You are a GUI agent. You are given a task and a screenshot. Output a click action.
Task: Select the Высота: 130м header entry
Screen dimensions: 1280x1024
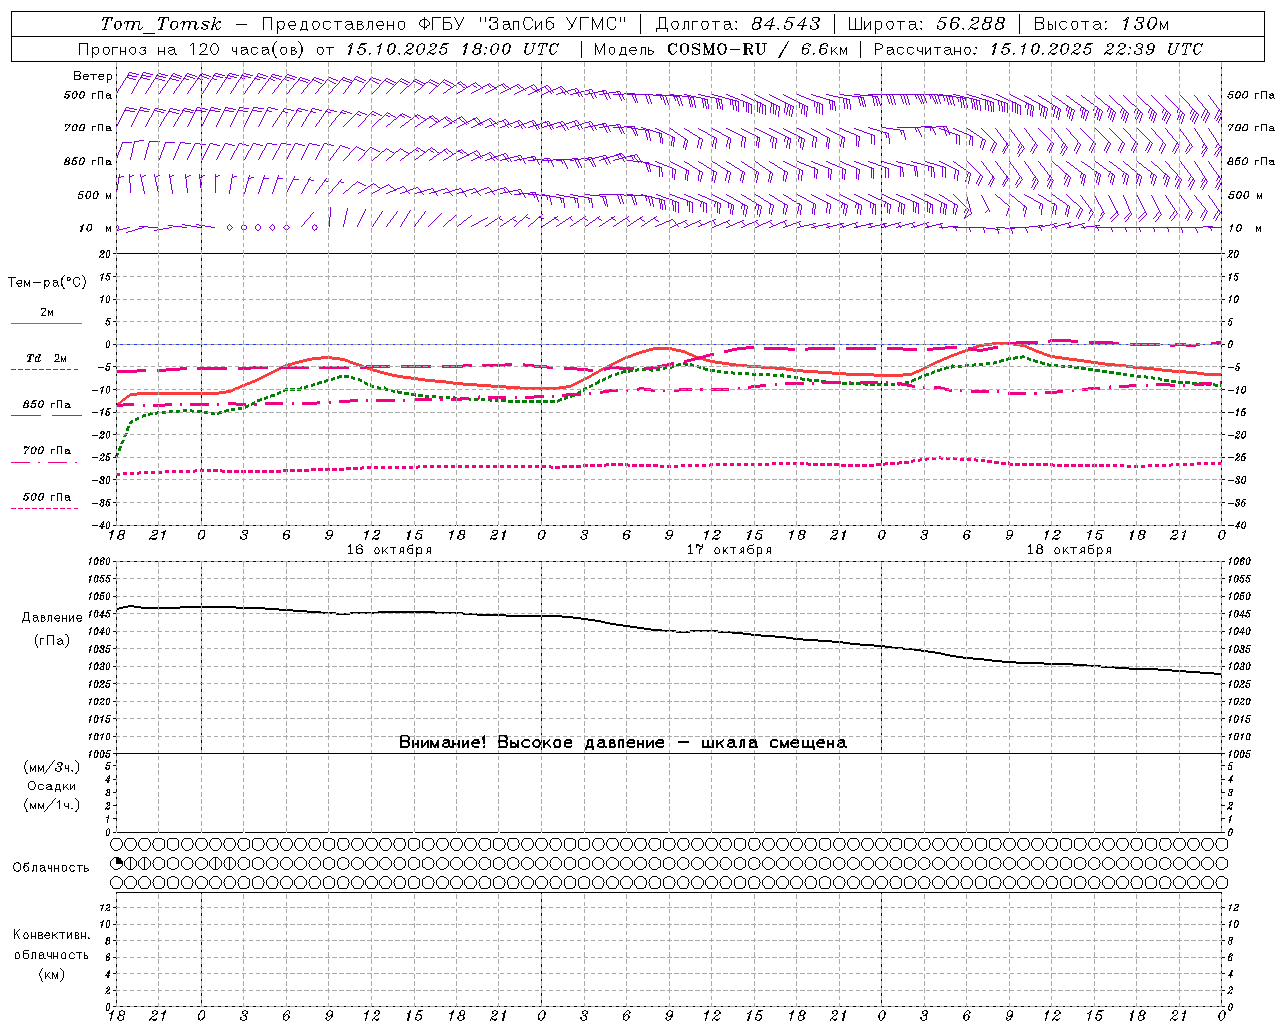point(1101,24)
